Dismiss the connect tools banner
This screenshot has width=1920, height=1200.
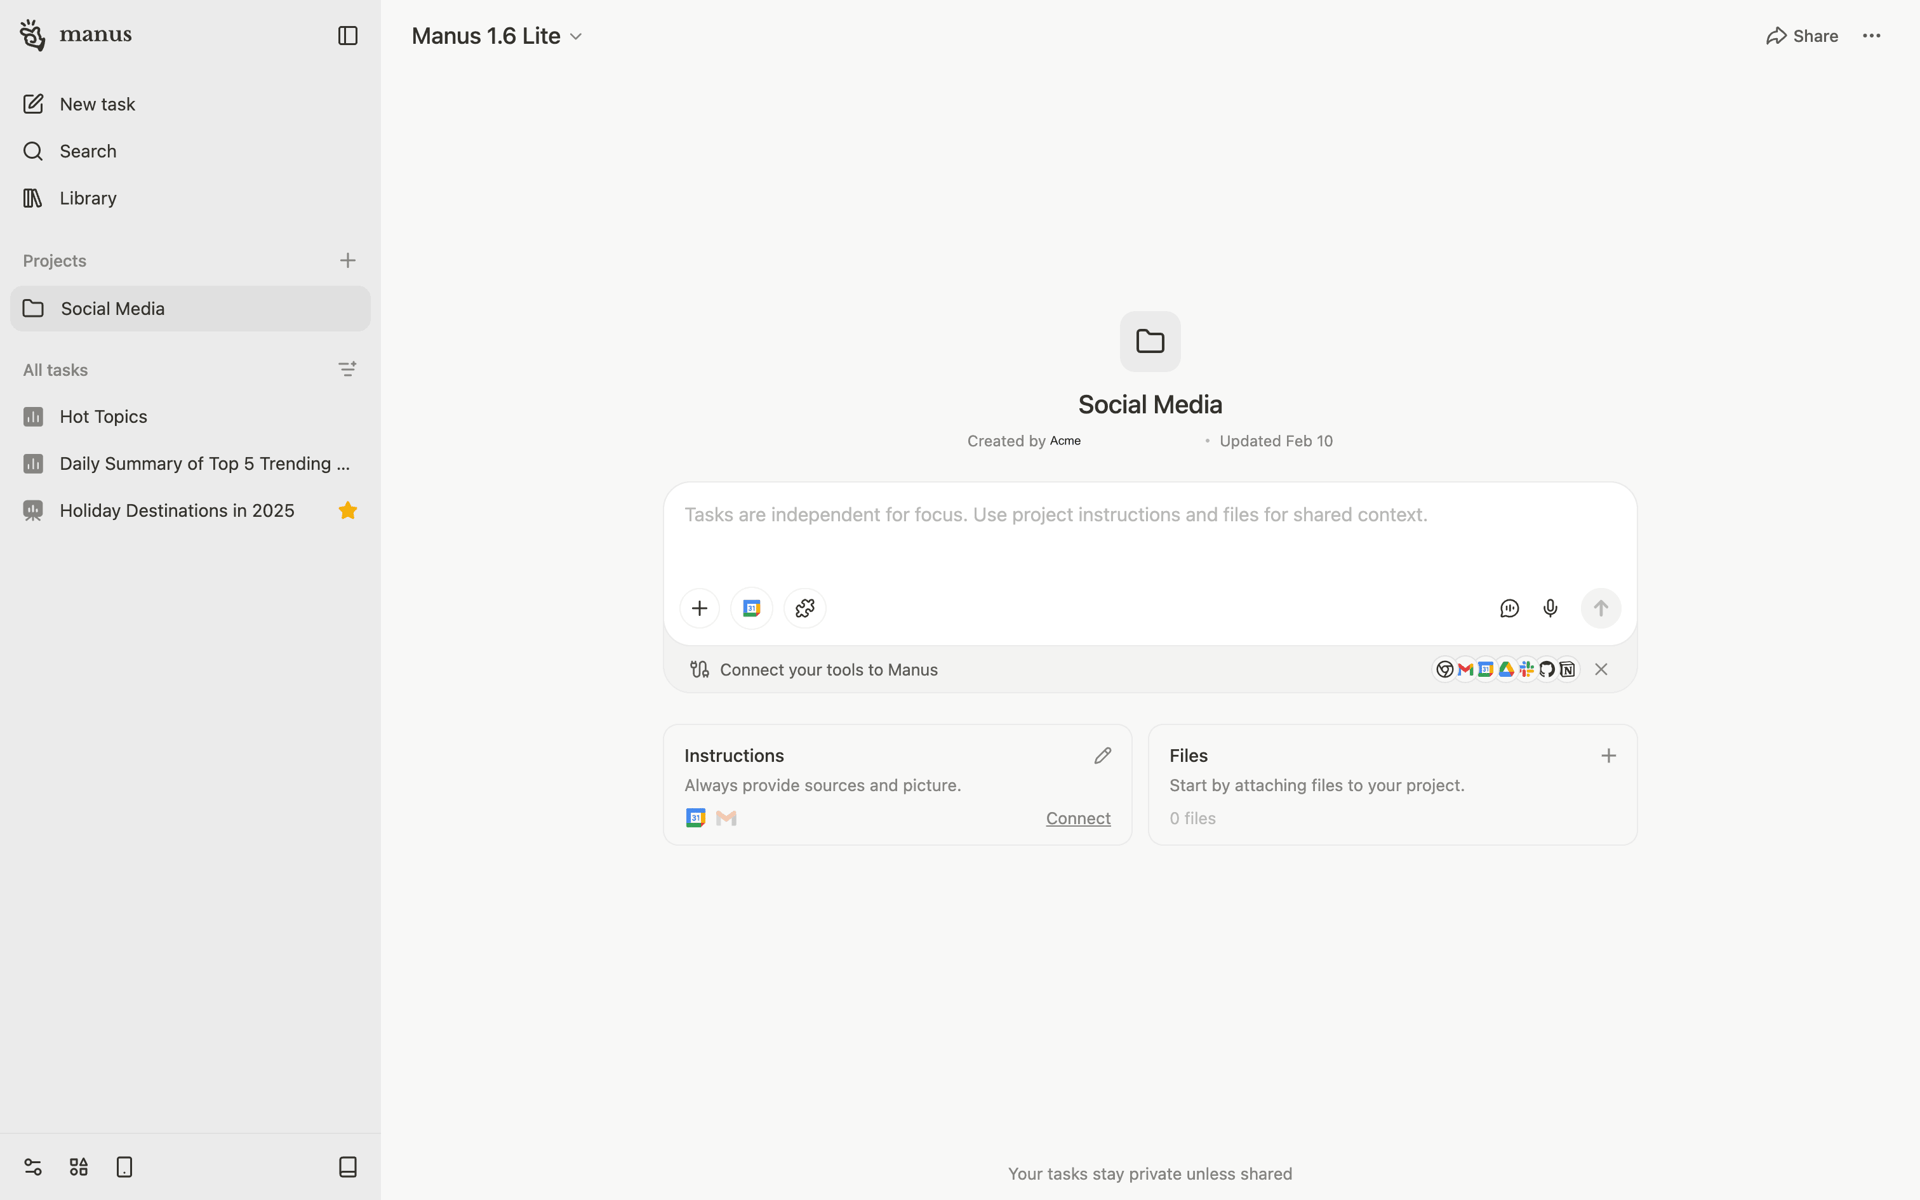(1601, 670)
